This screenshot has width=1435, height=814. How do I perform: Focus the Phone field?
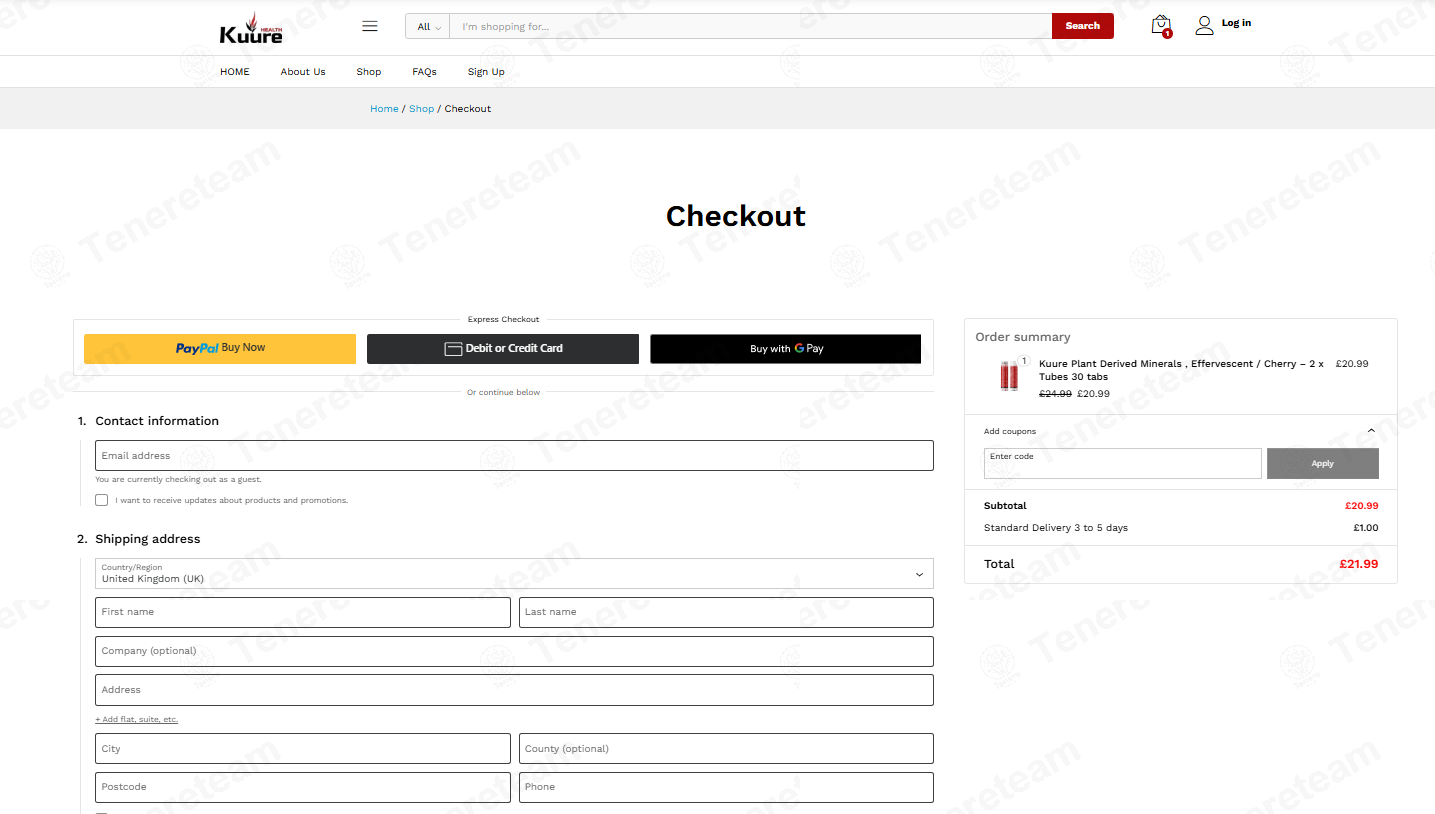726,787
